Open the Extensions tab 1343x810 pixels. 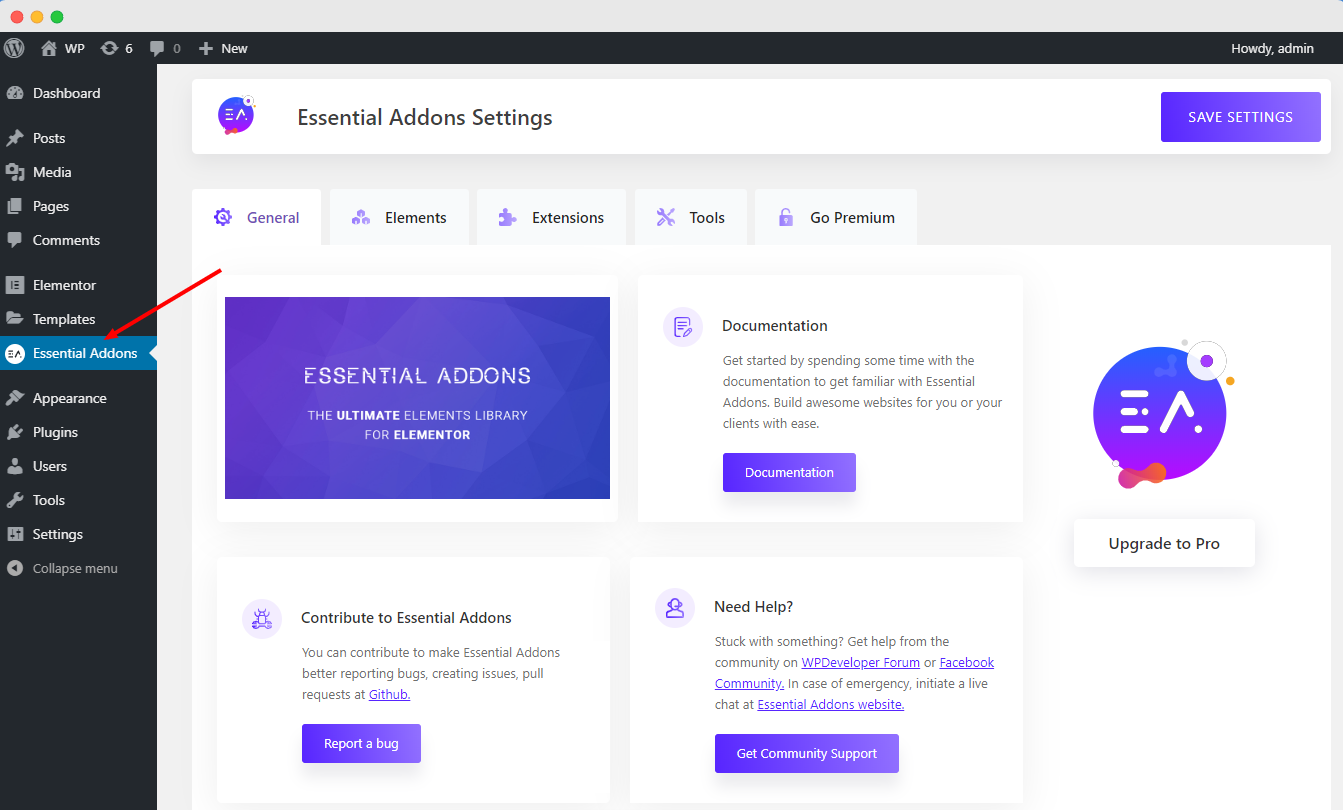click(551, 217)
